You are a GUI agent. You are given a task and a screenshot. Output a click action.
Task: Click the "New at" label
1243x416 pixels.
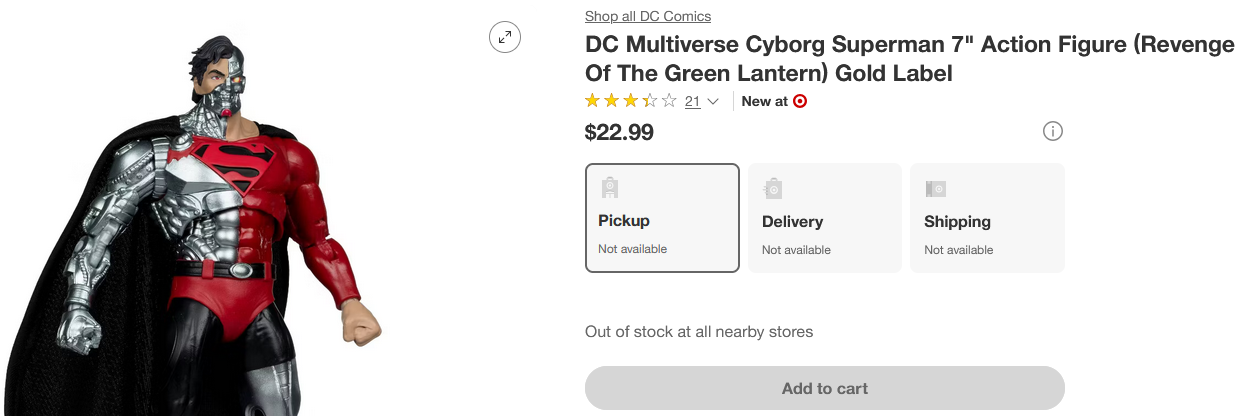click(764, 101)
